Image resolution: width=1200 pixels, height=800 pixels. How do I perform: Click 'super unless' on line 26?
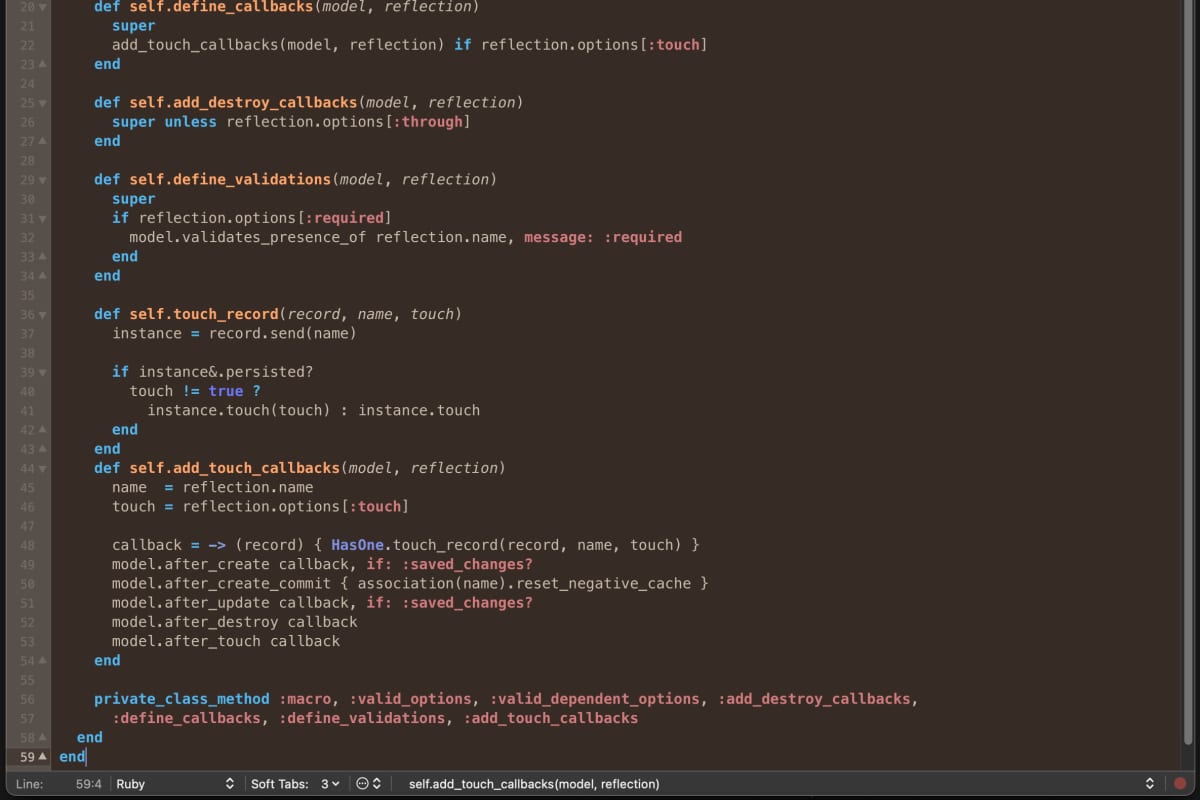(x=164, y=122)
